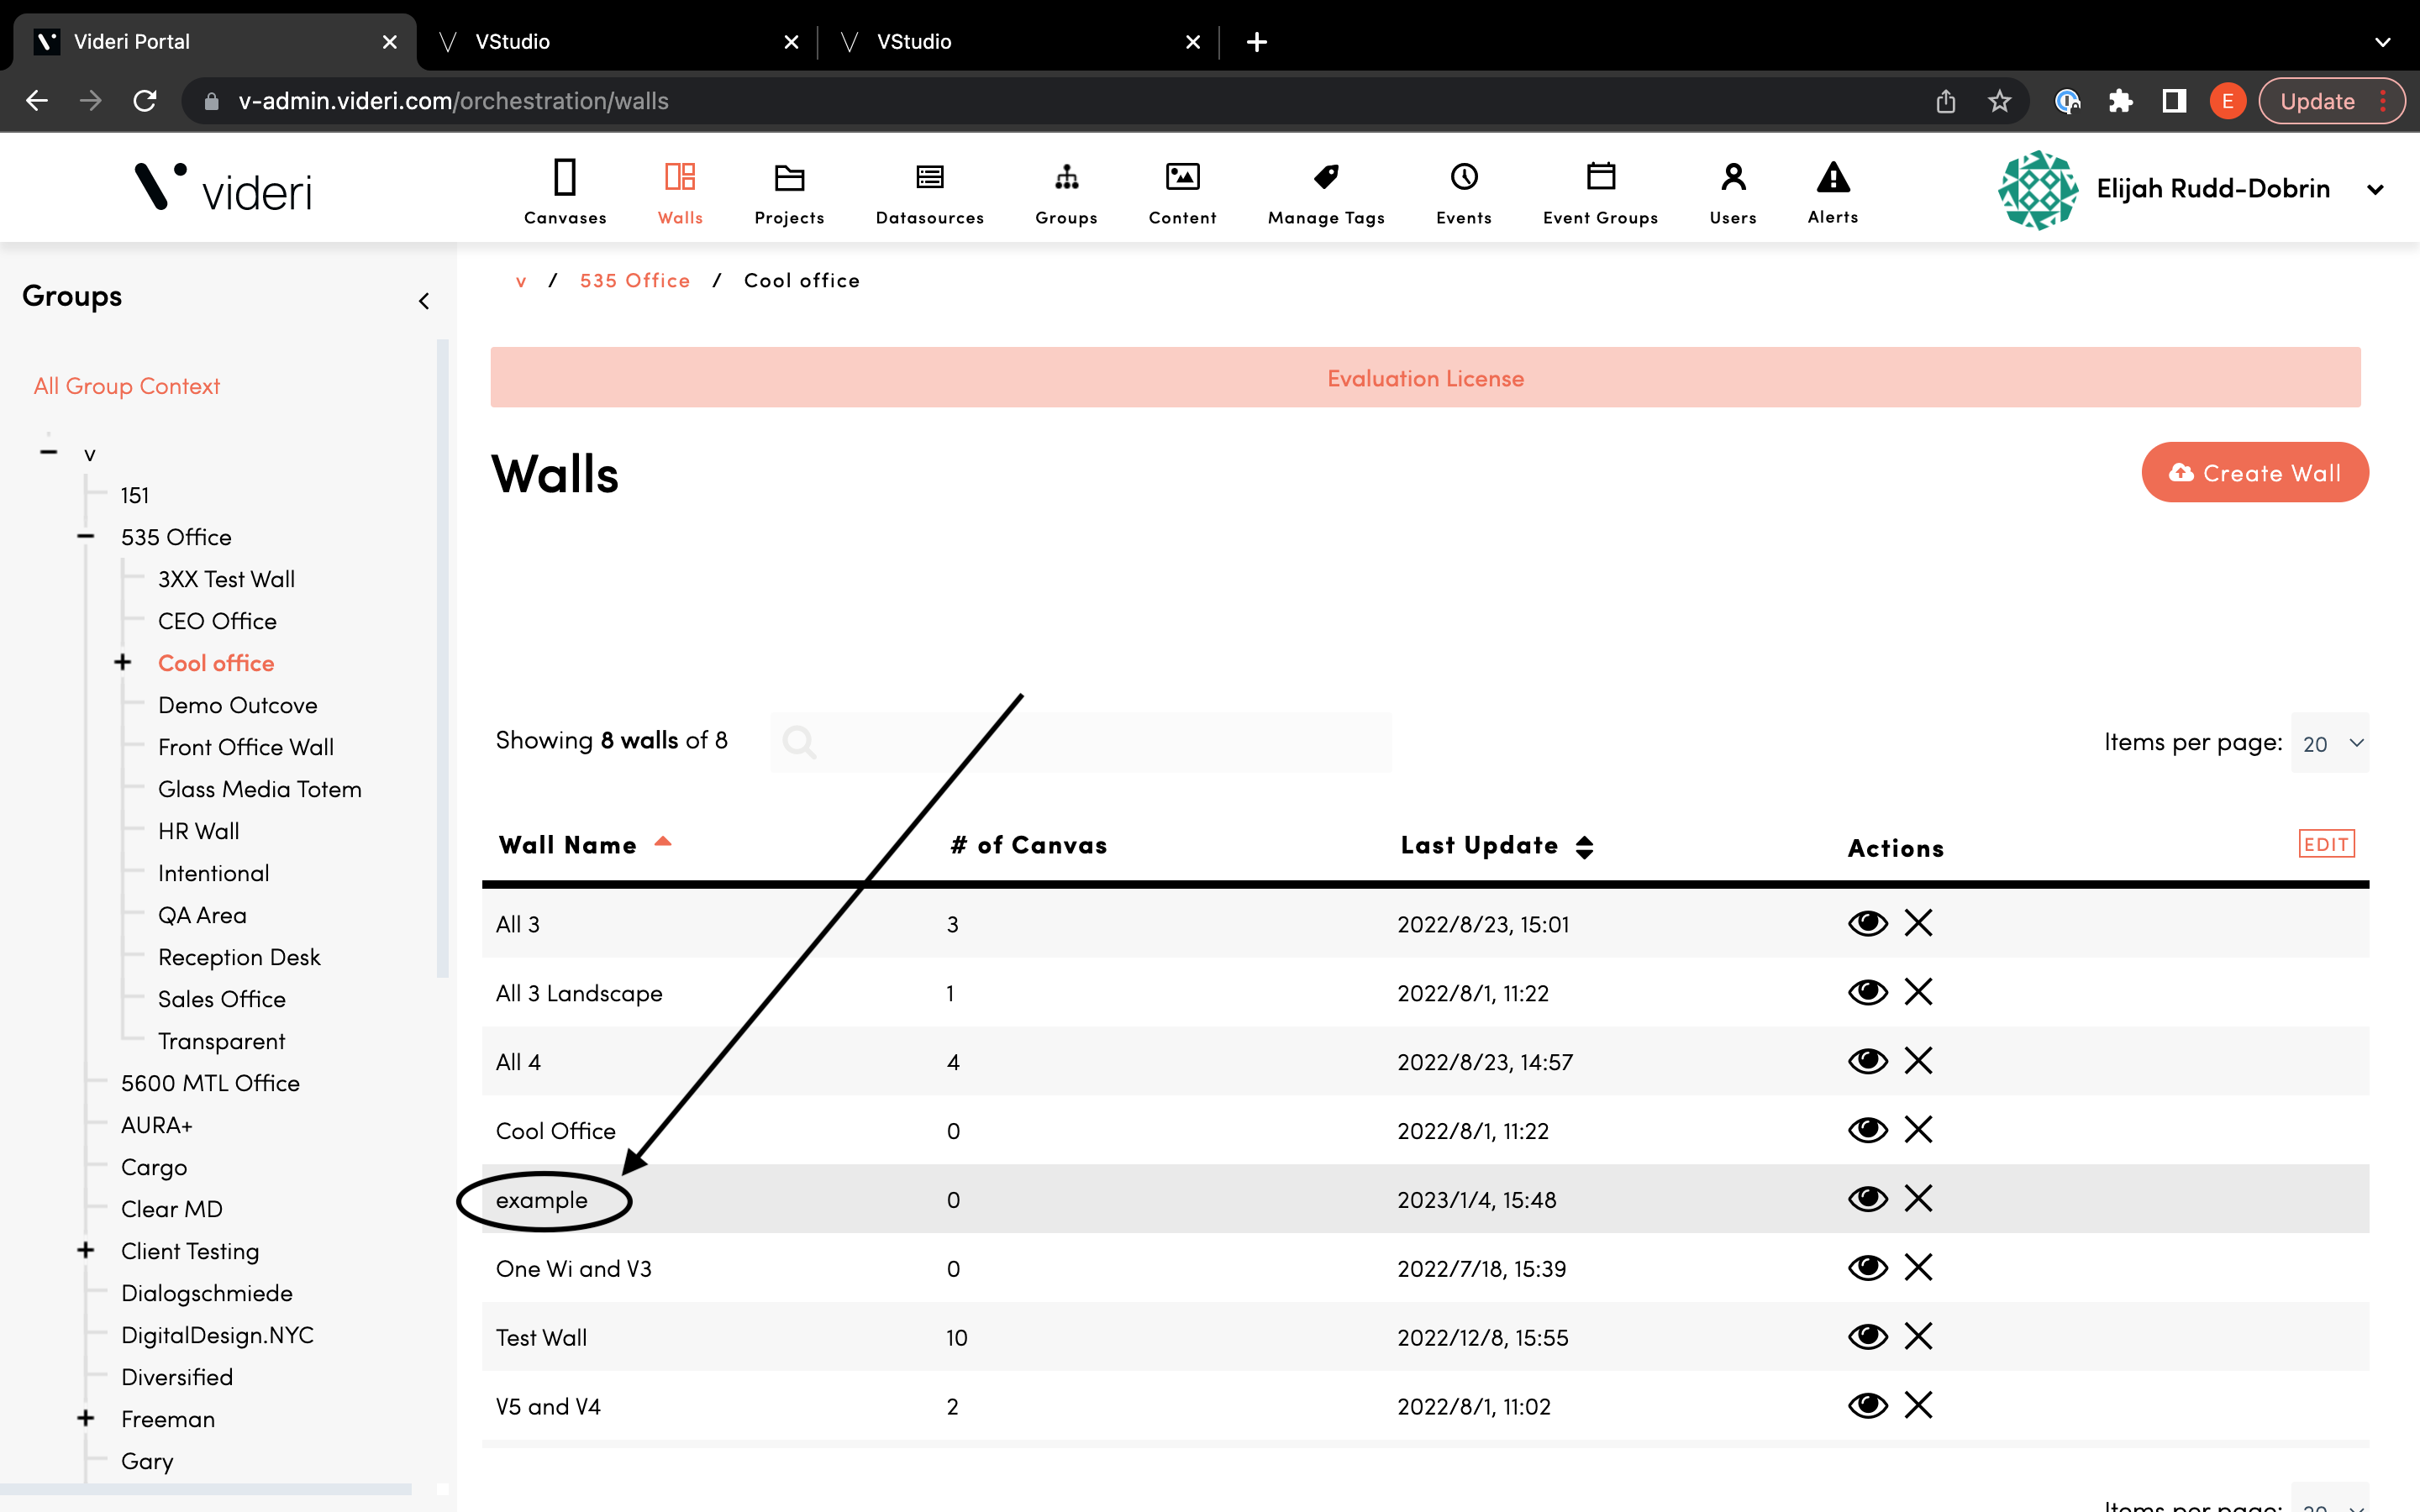View the Cool Office wall eye icon
2420x1512 pixels.
(x=1867, y=1129)
